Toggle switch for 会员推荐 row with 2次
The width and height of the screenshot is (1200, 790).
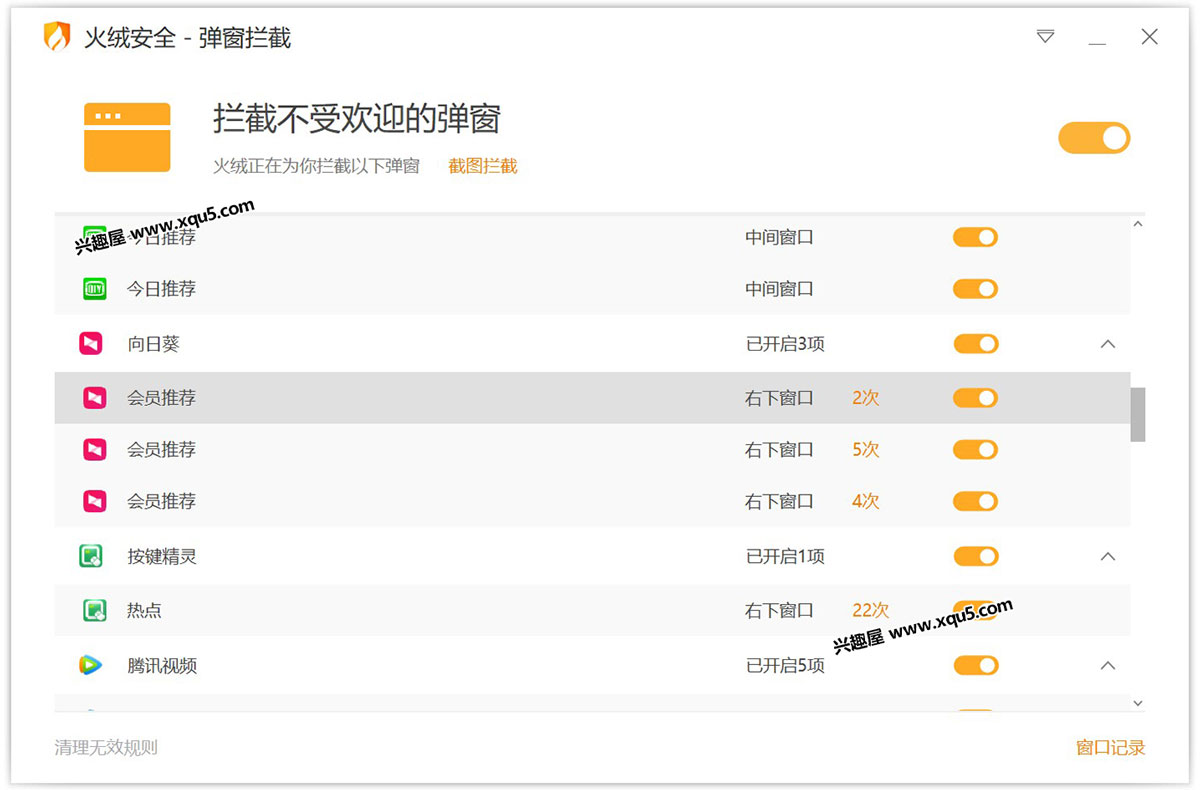tap(975, 398)
